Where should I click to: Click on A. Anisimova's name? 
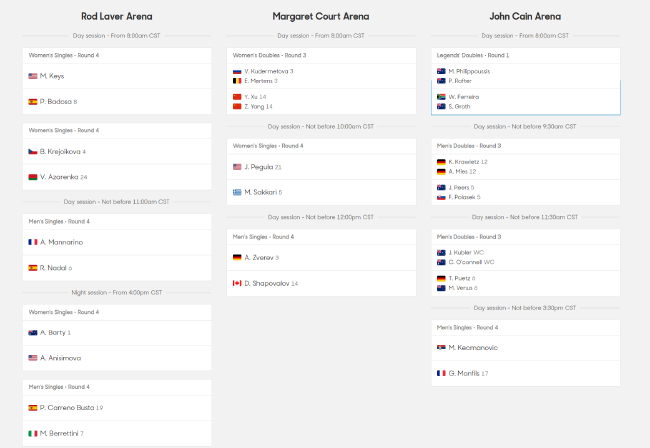63,357
